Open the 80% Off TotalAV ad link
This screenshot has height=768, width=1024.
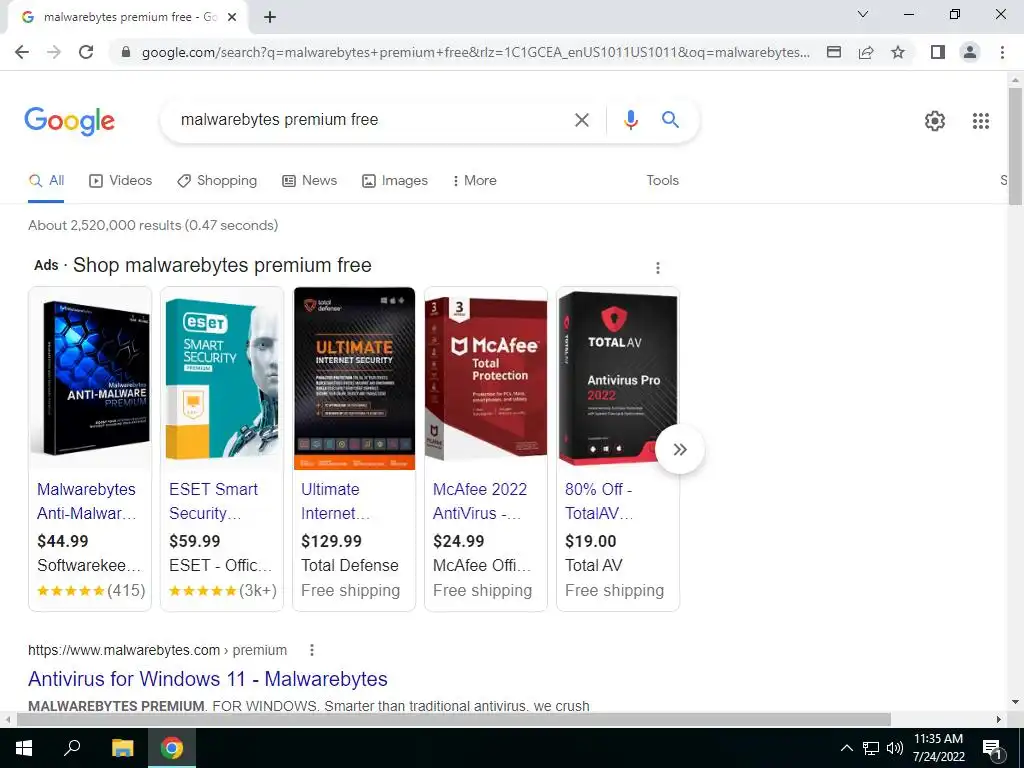pos(599,502)
